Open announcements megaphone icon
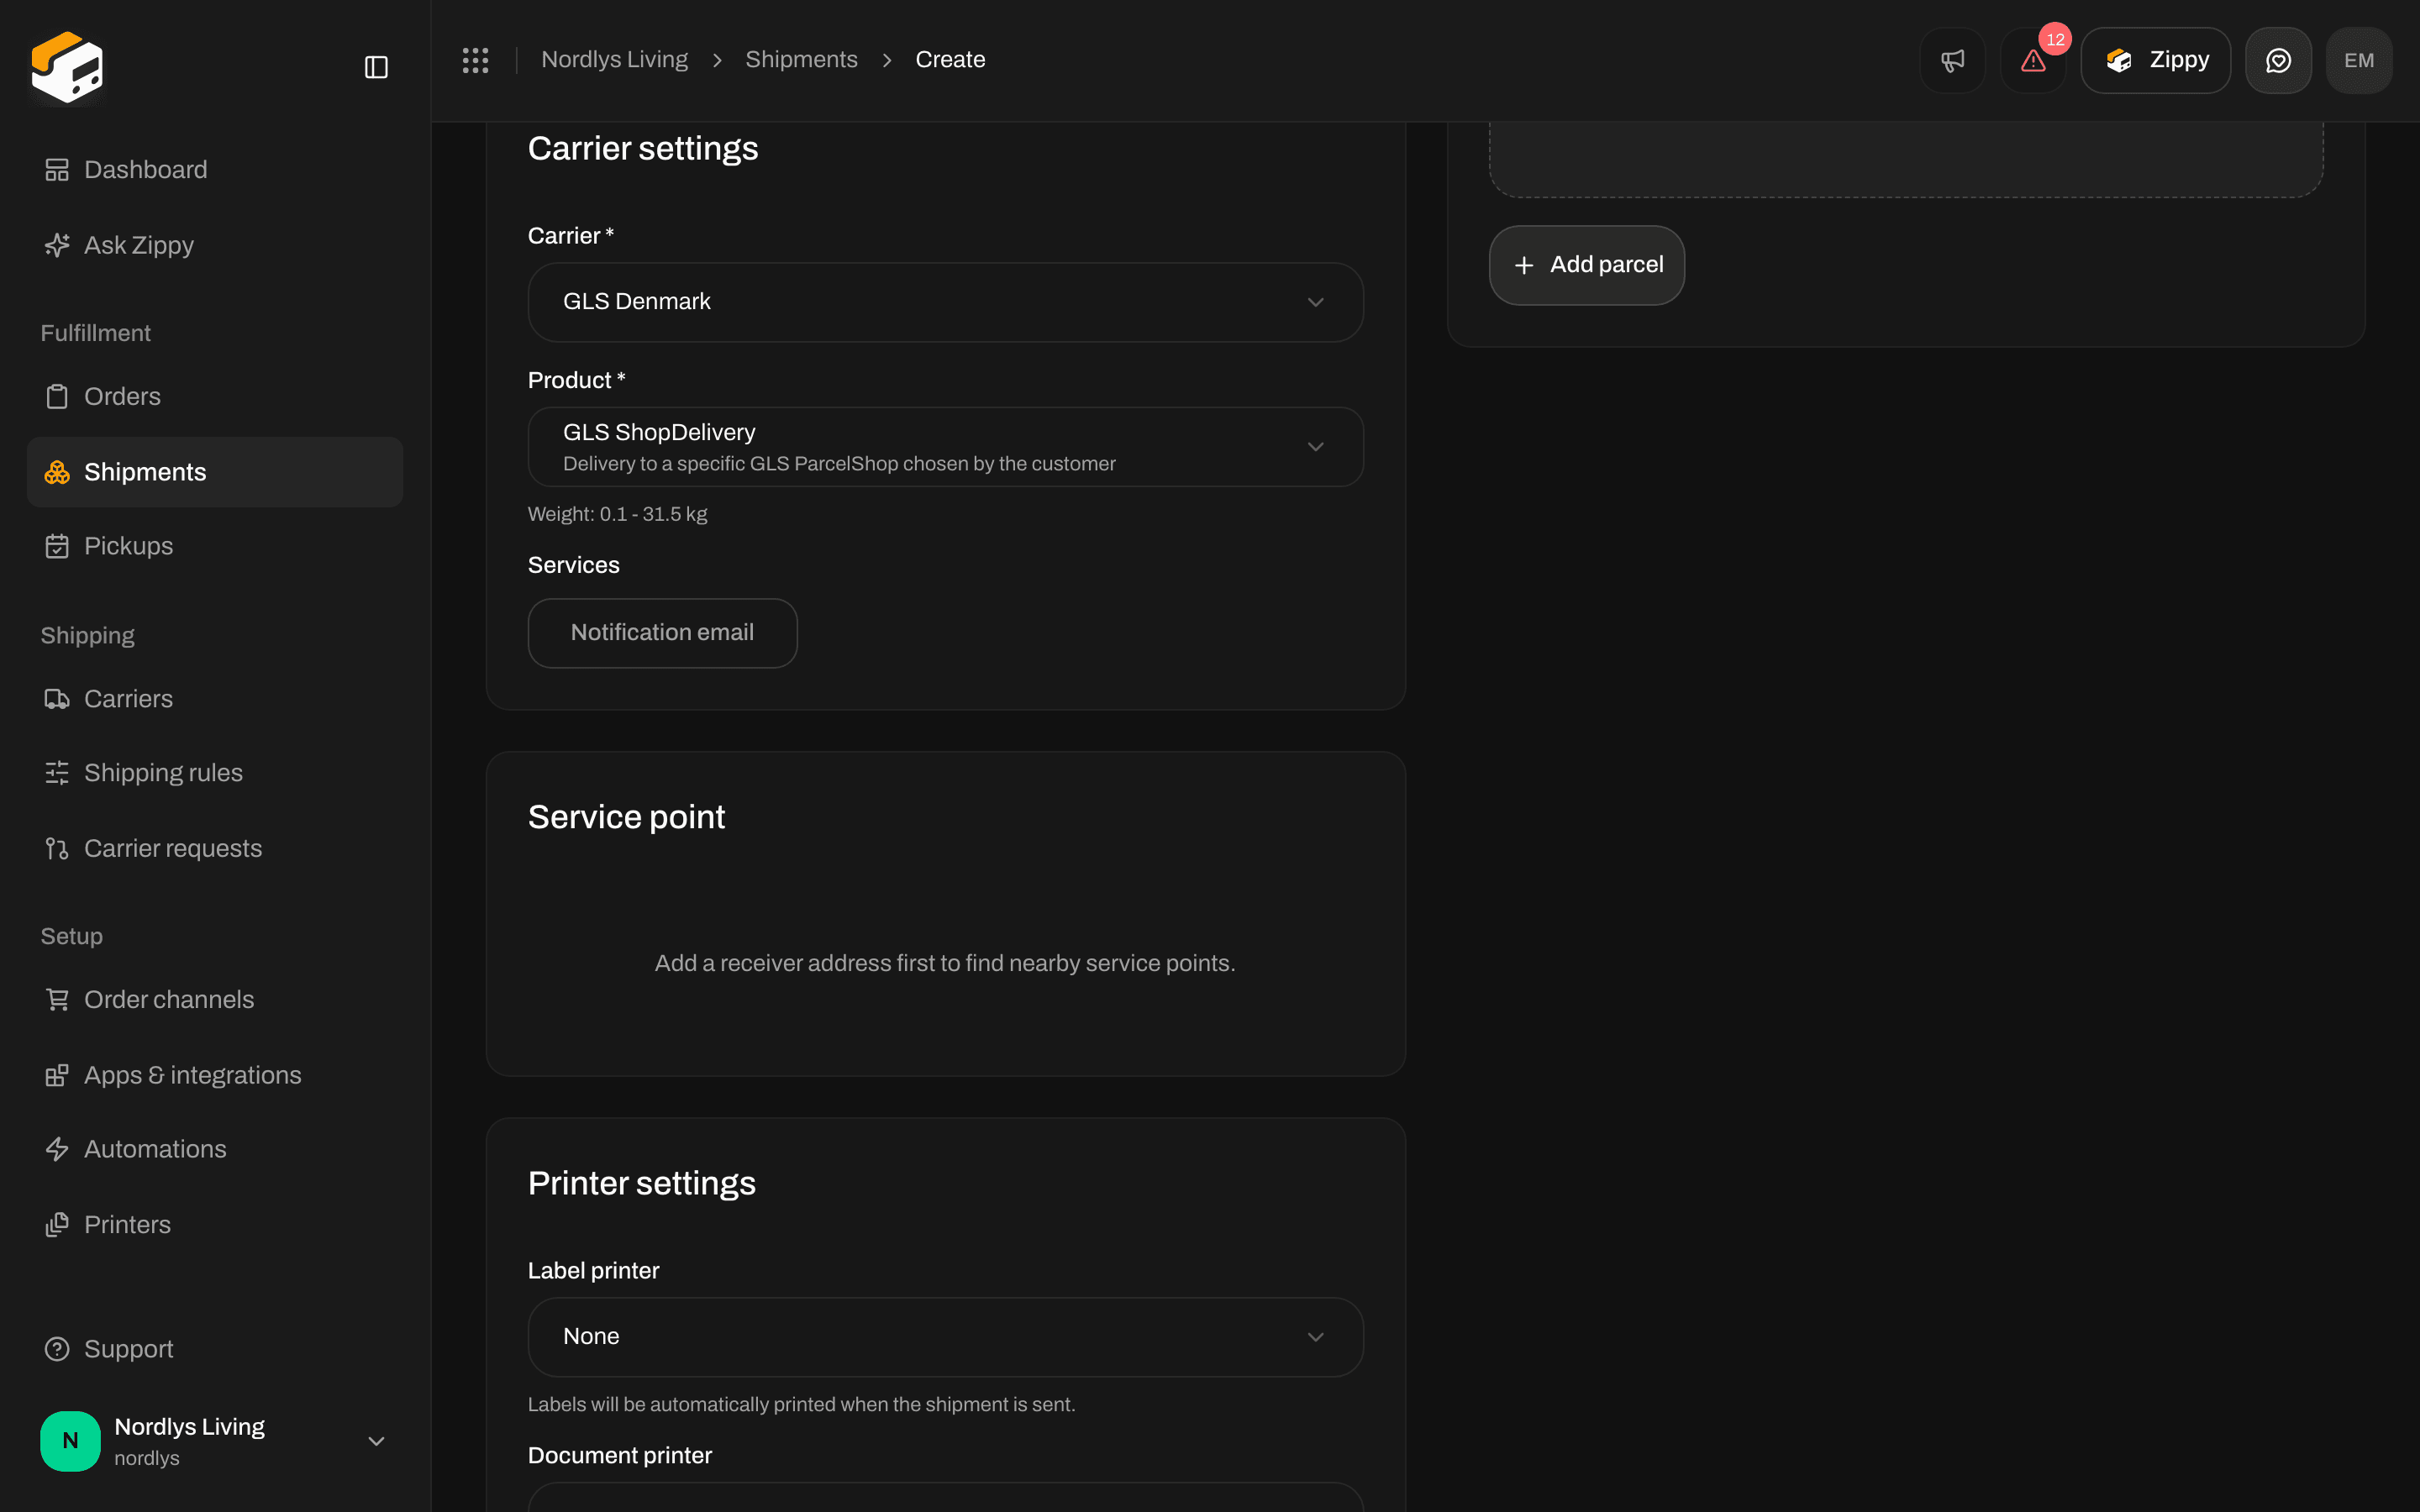 1952,61
